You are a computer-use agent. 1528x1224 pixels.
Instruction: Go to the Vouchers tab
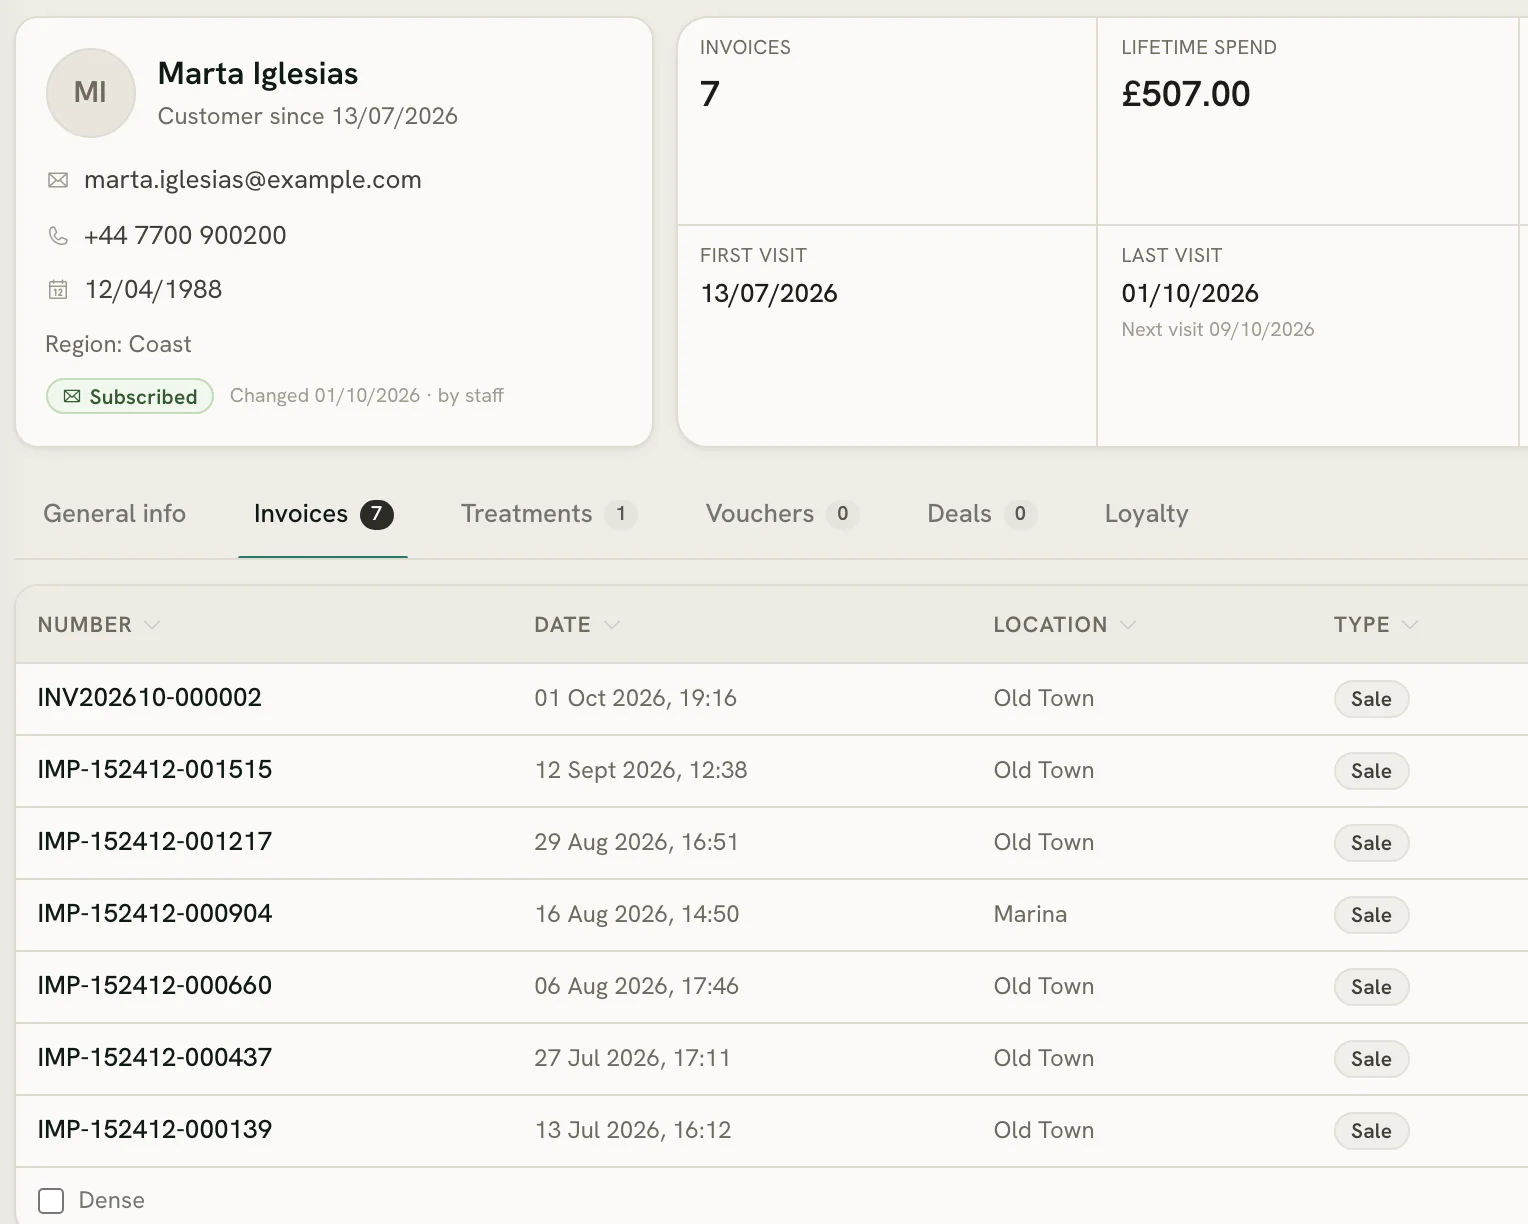coord(782,514)
